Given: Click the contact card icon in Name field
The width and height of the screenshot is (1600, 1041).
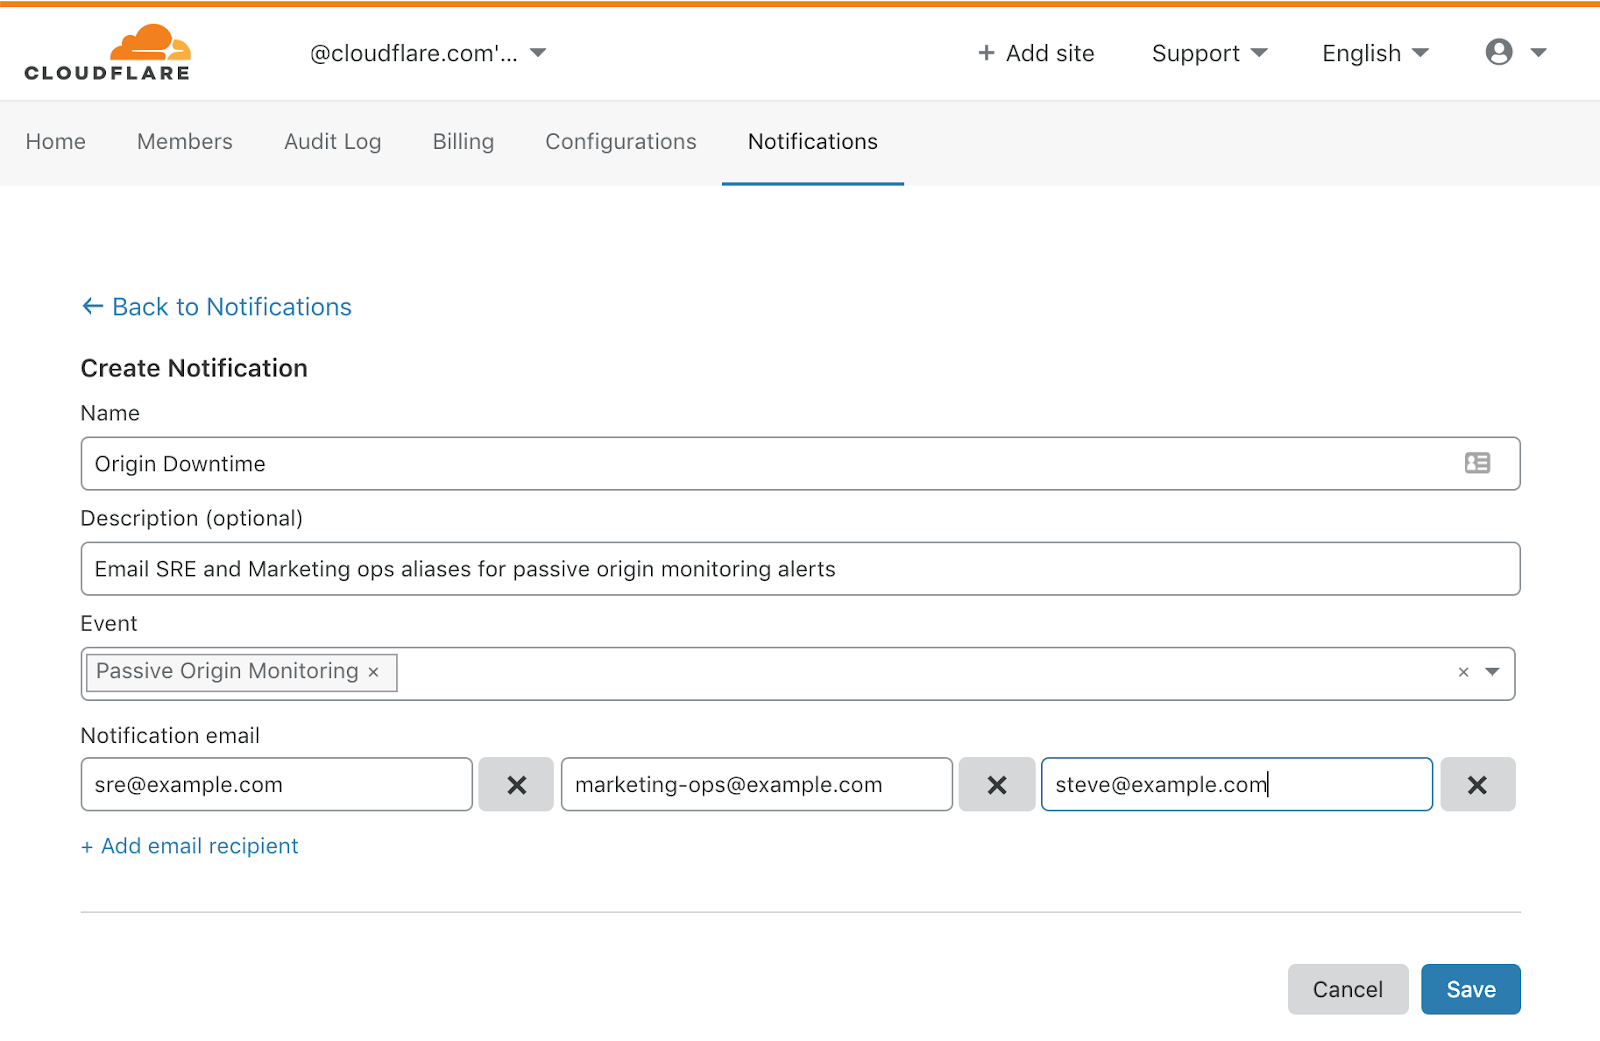Looking at the screenshot, I should point(1477,463).
